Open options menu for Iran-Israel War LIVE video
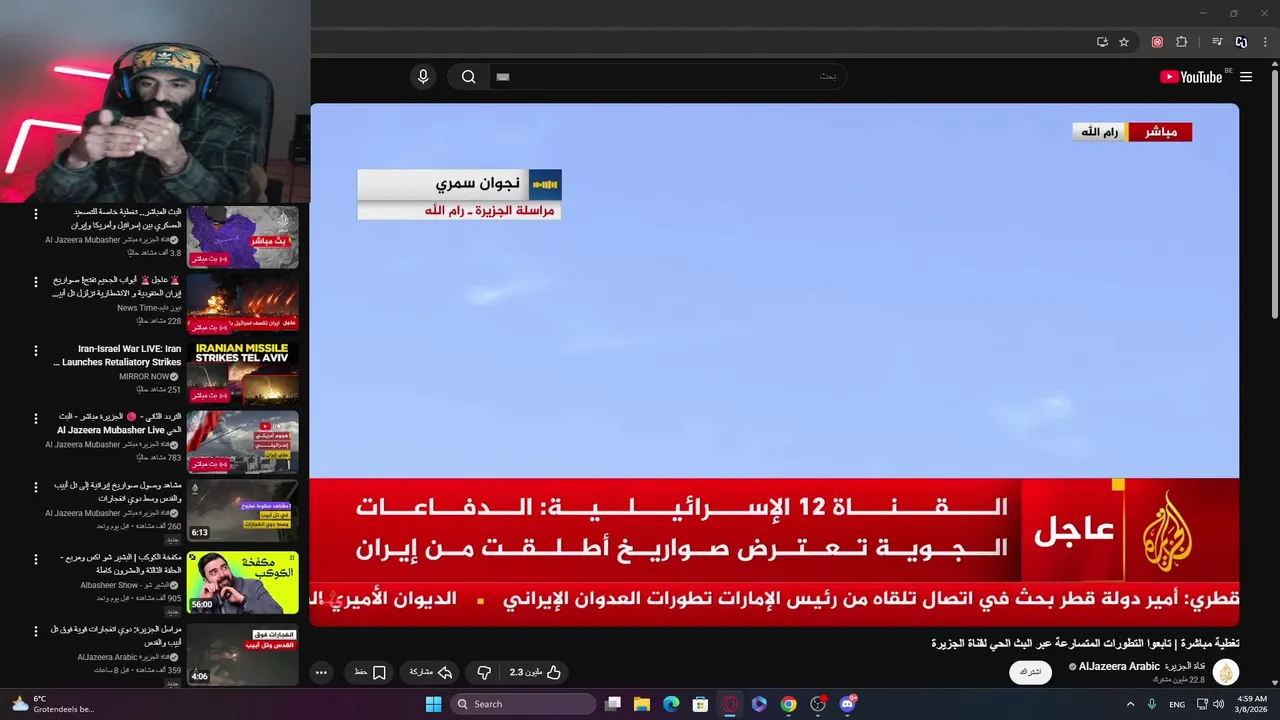 tap(36, 351)
